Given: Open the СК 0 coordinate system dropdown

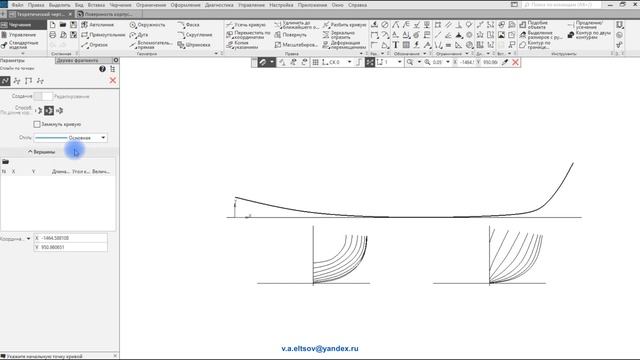Looking at the screenshot, I should click(349, 62).
